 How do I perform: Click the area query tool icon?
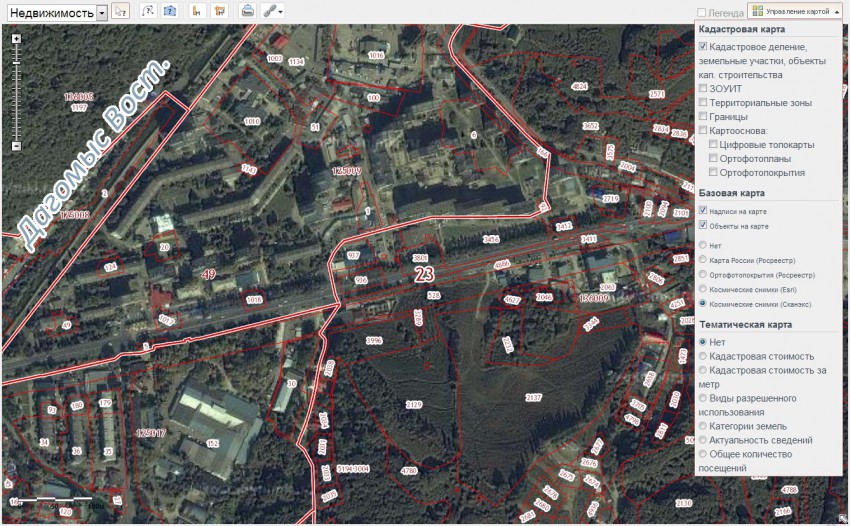coord(170,12)
